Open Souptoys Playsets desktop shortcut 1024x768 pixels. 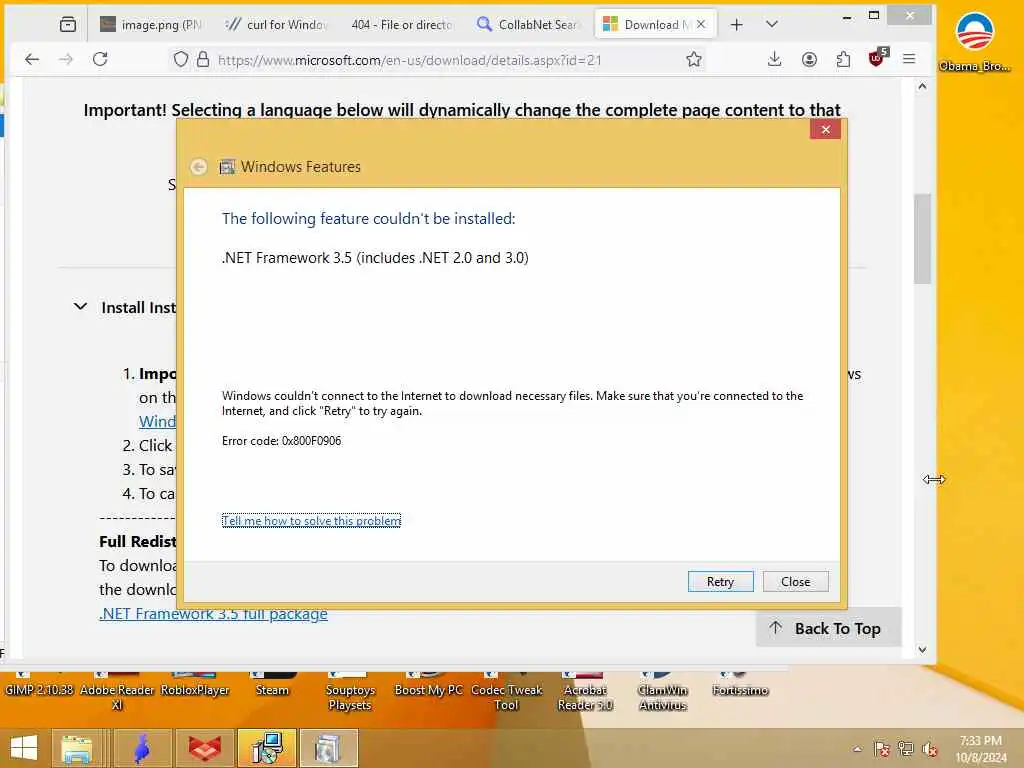(x=350, y=692)
